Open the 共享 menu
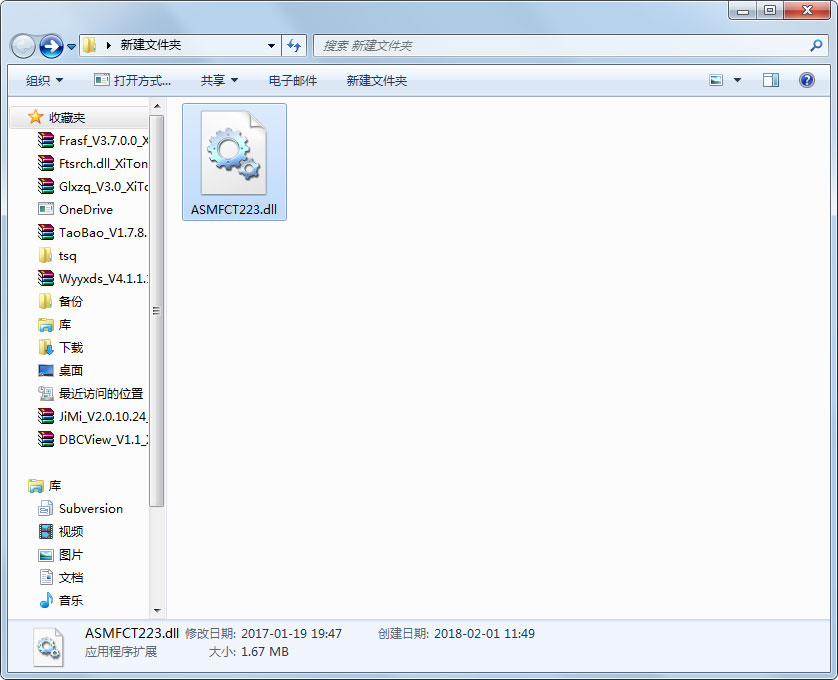This screenshot has height=680, width=838. (x=219, y=80)
